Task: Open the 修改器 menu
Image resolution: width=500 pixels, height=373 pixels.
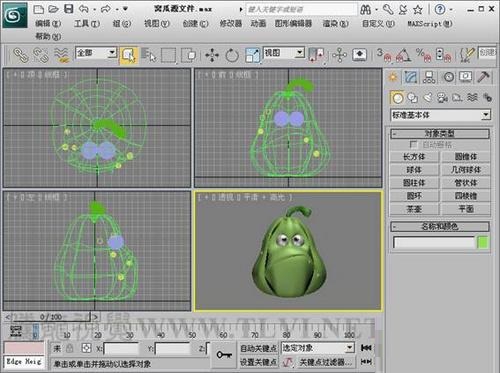Action: pos(231,24)
